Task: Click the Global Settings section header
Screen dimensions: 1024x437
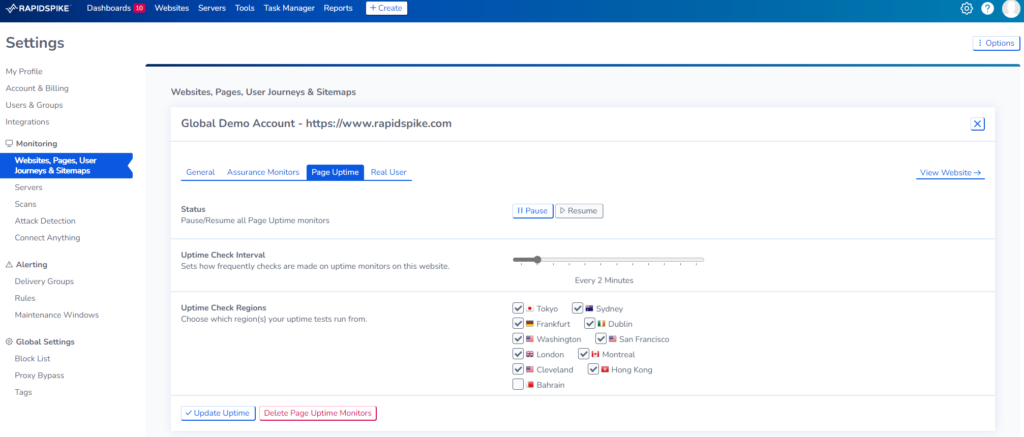Action: (x=40, y=342)
